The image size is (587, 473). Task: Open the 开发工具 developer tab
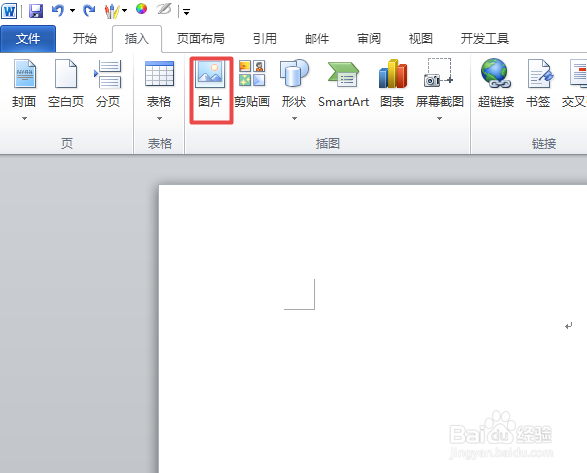[484, 39]
